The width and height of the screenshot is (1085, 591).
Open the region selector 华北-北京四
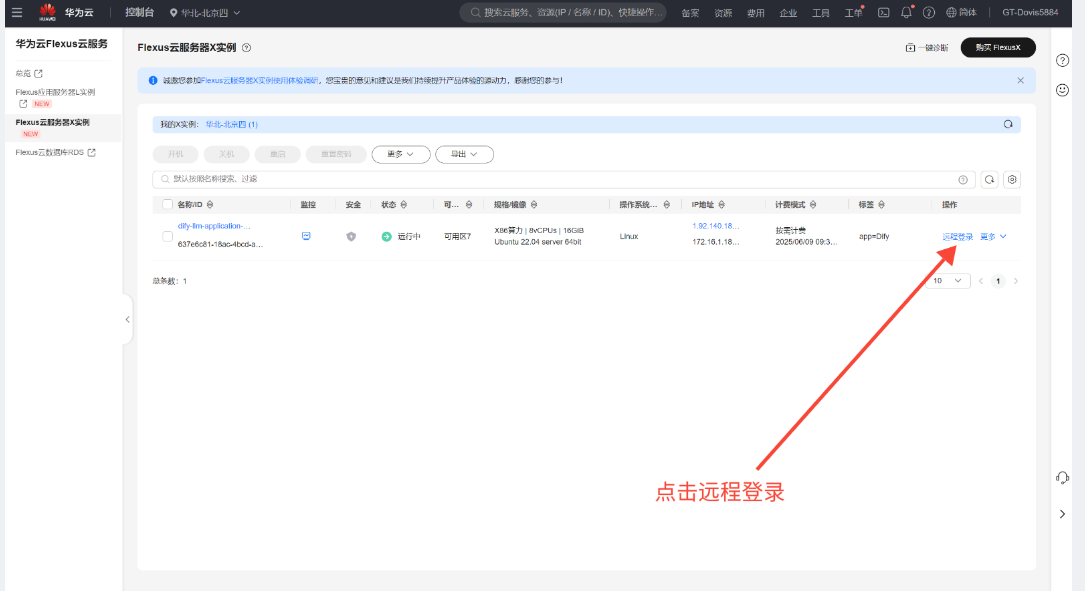point(205,12)
